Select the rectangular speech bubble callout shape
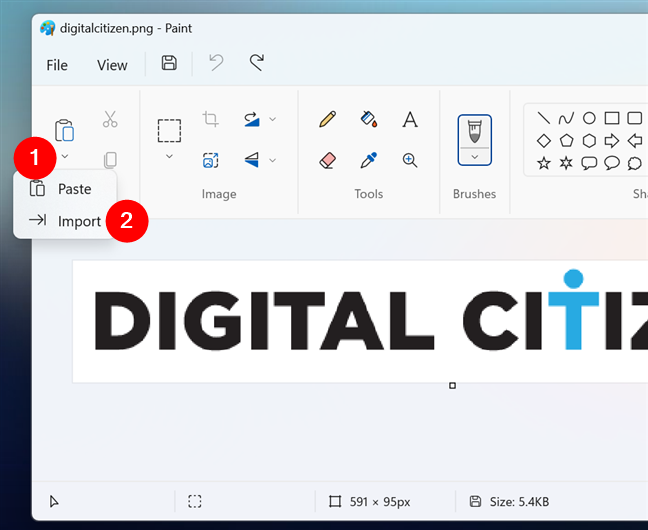Viewport: 648px width, 530px height. pos(589,163)
